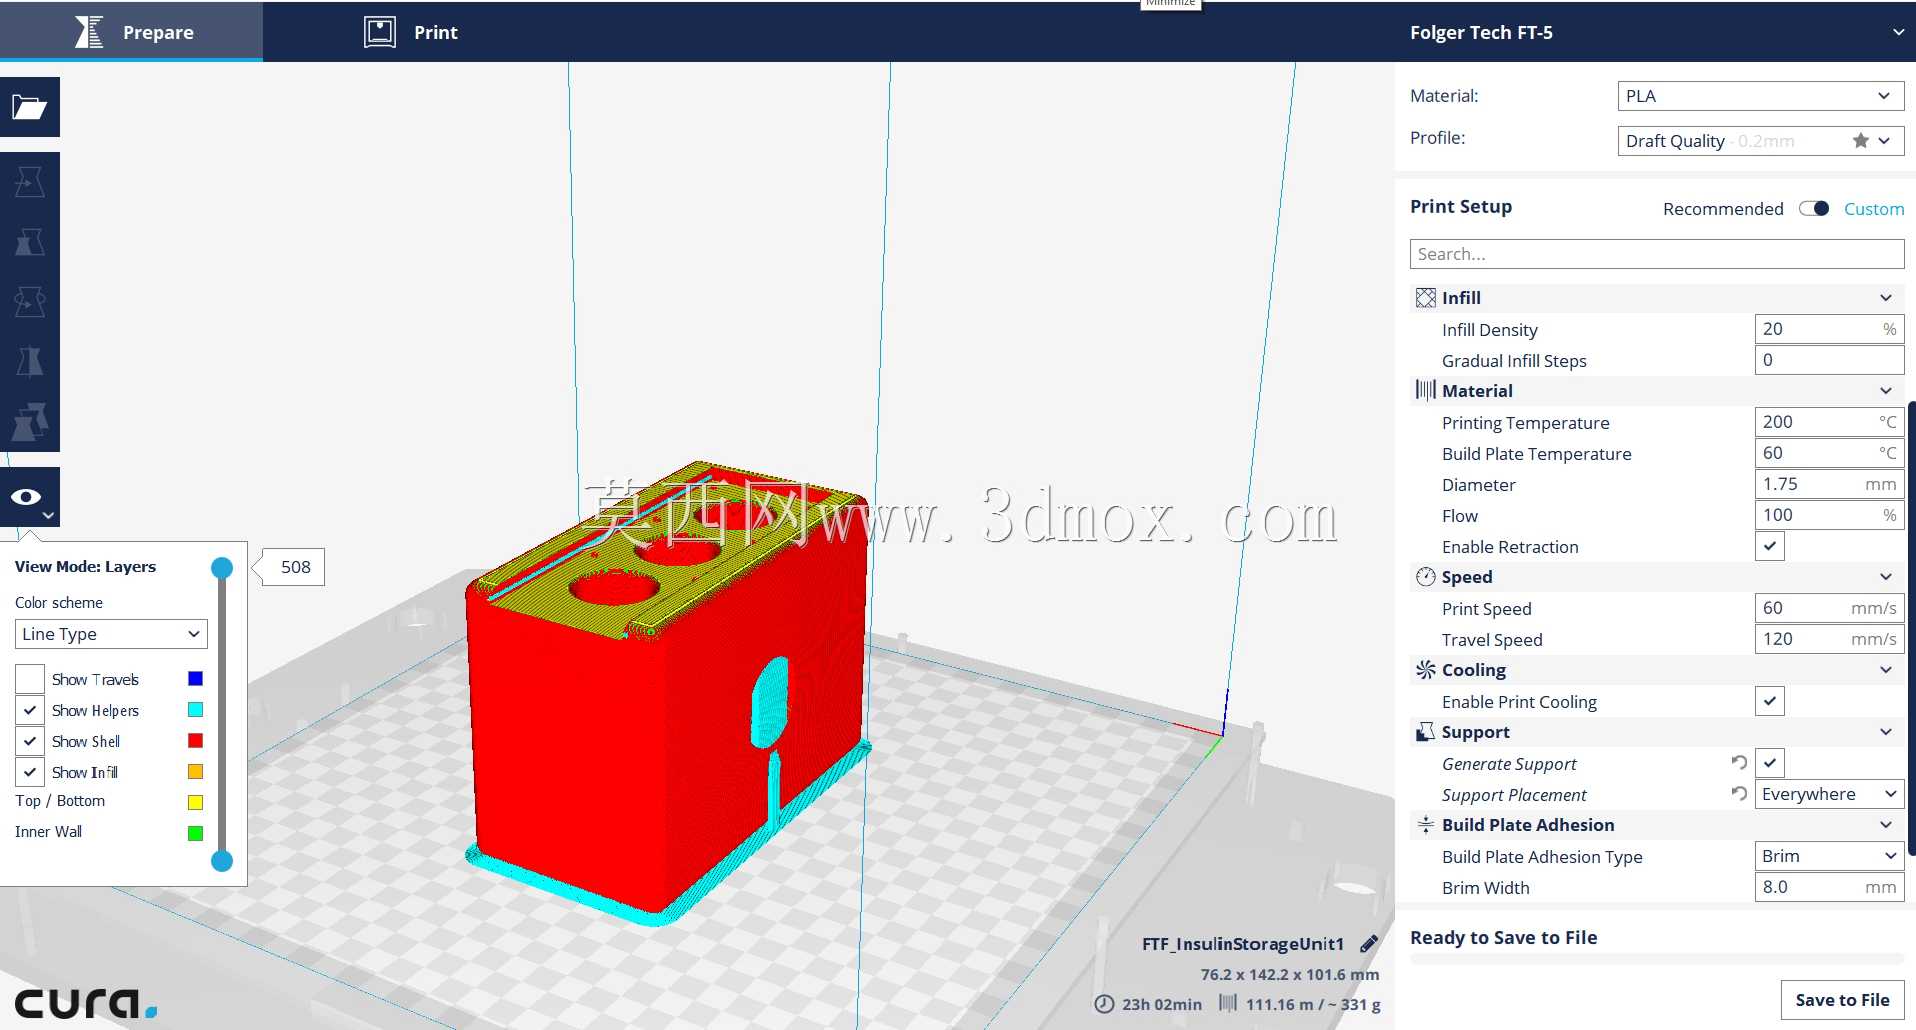Click the top layer slider handle
The height and width of the screenshot is (1030, 1916).
(x=222, y=568)
